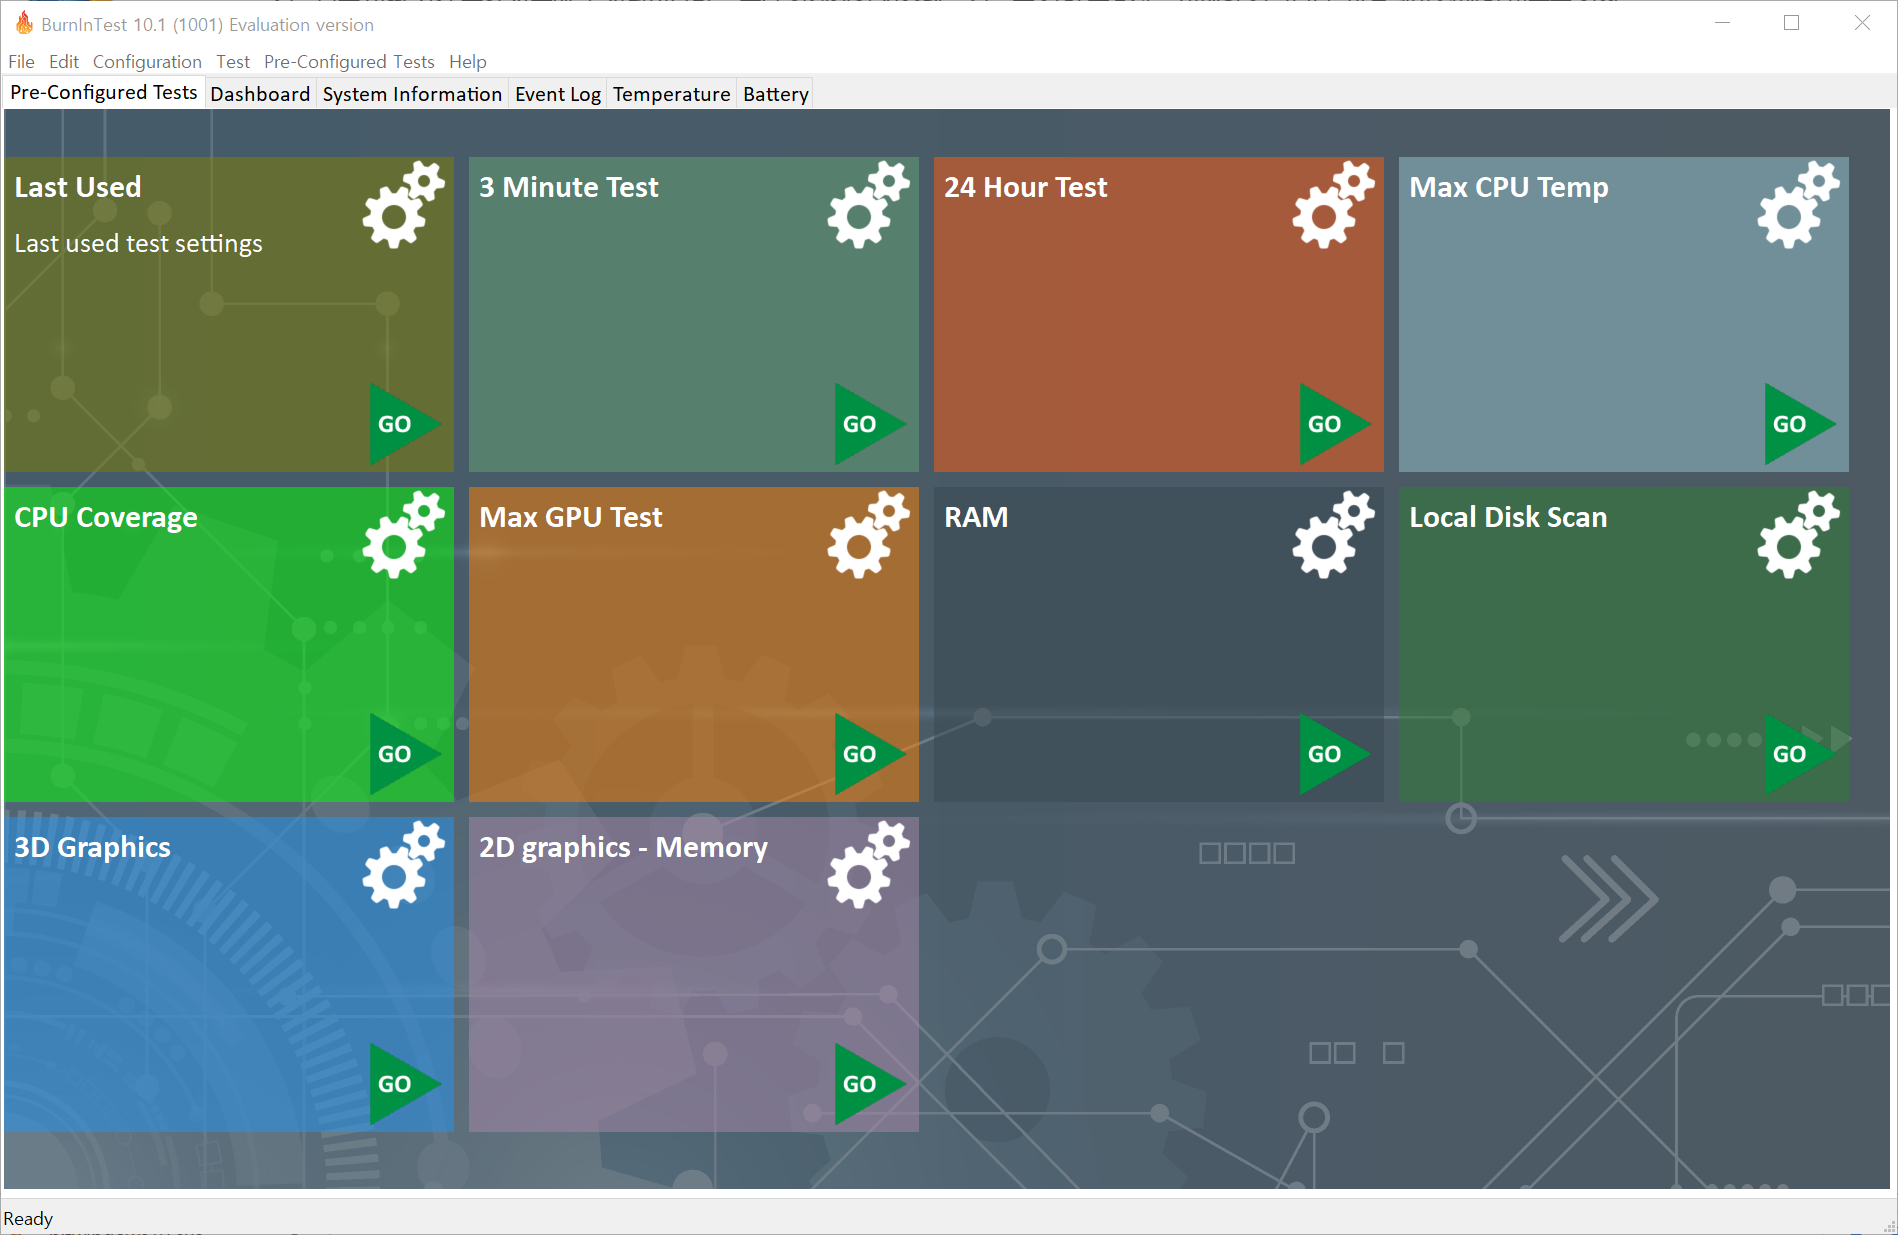Run the 3 Minute Test GO arrow
Viewport: 1898px width, 1235px height.
(x=870, y=424)
